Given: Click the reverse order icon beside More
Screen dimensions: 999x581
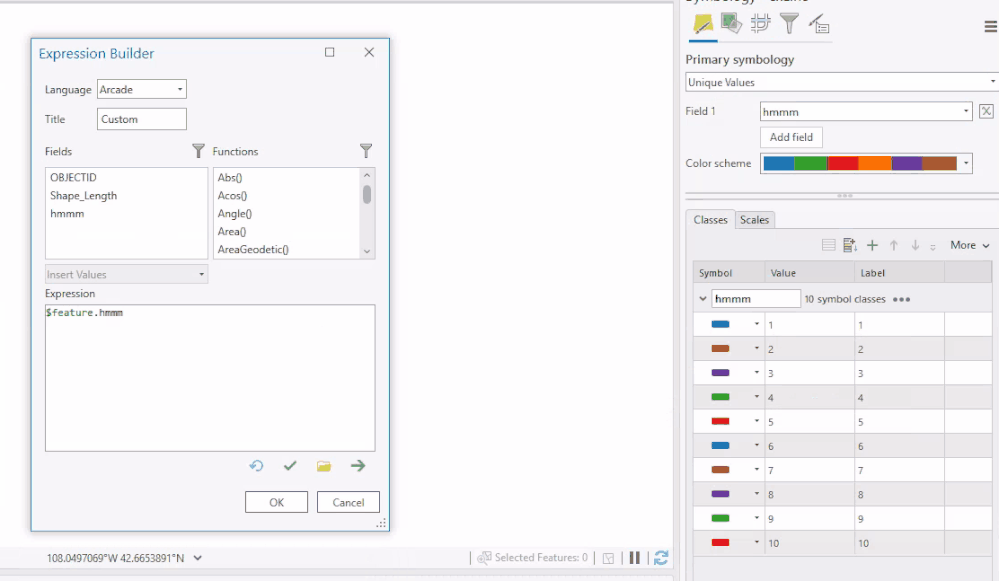Looking at the screenshot, I should pyautogui.click(x=933, y=247).
